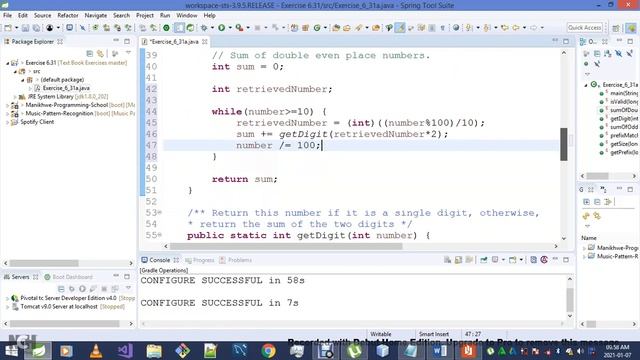Switch to the Problems tab
640x360 pixels.
pyautogui.click(x=236, y=260)
